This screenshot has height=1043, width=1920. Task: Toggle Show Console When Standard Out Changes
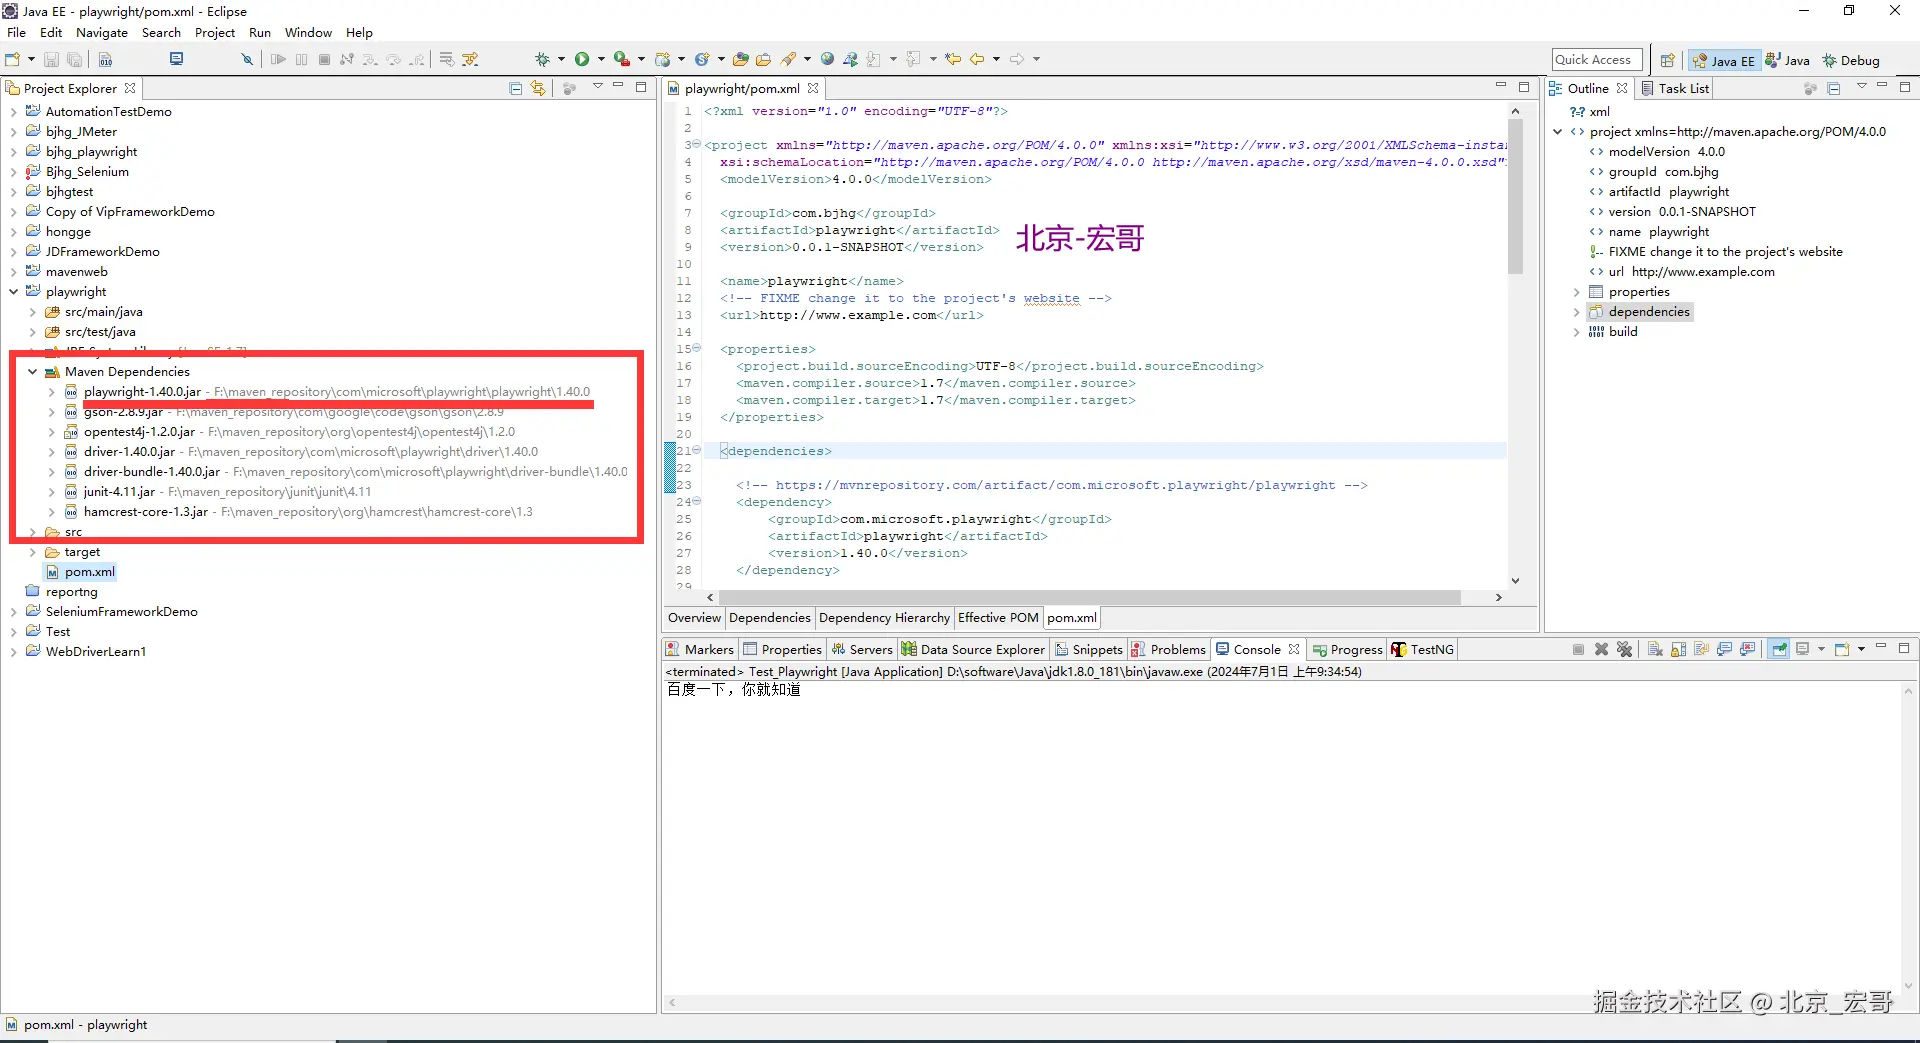tap(1724, 649)
